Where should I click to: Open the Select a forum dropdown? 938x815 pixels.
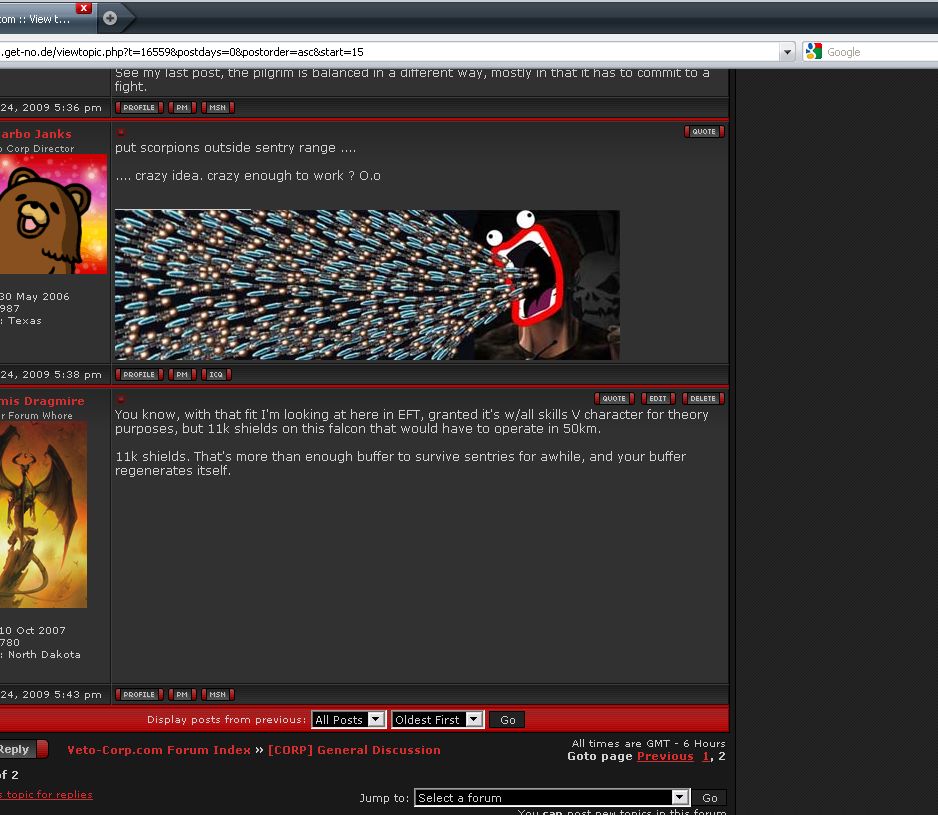pyautogui.click(x=552, y=798)
